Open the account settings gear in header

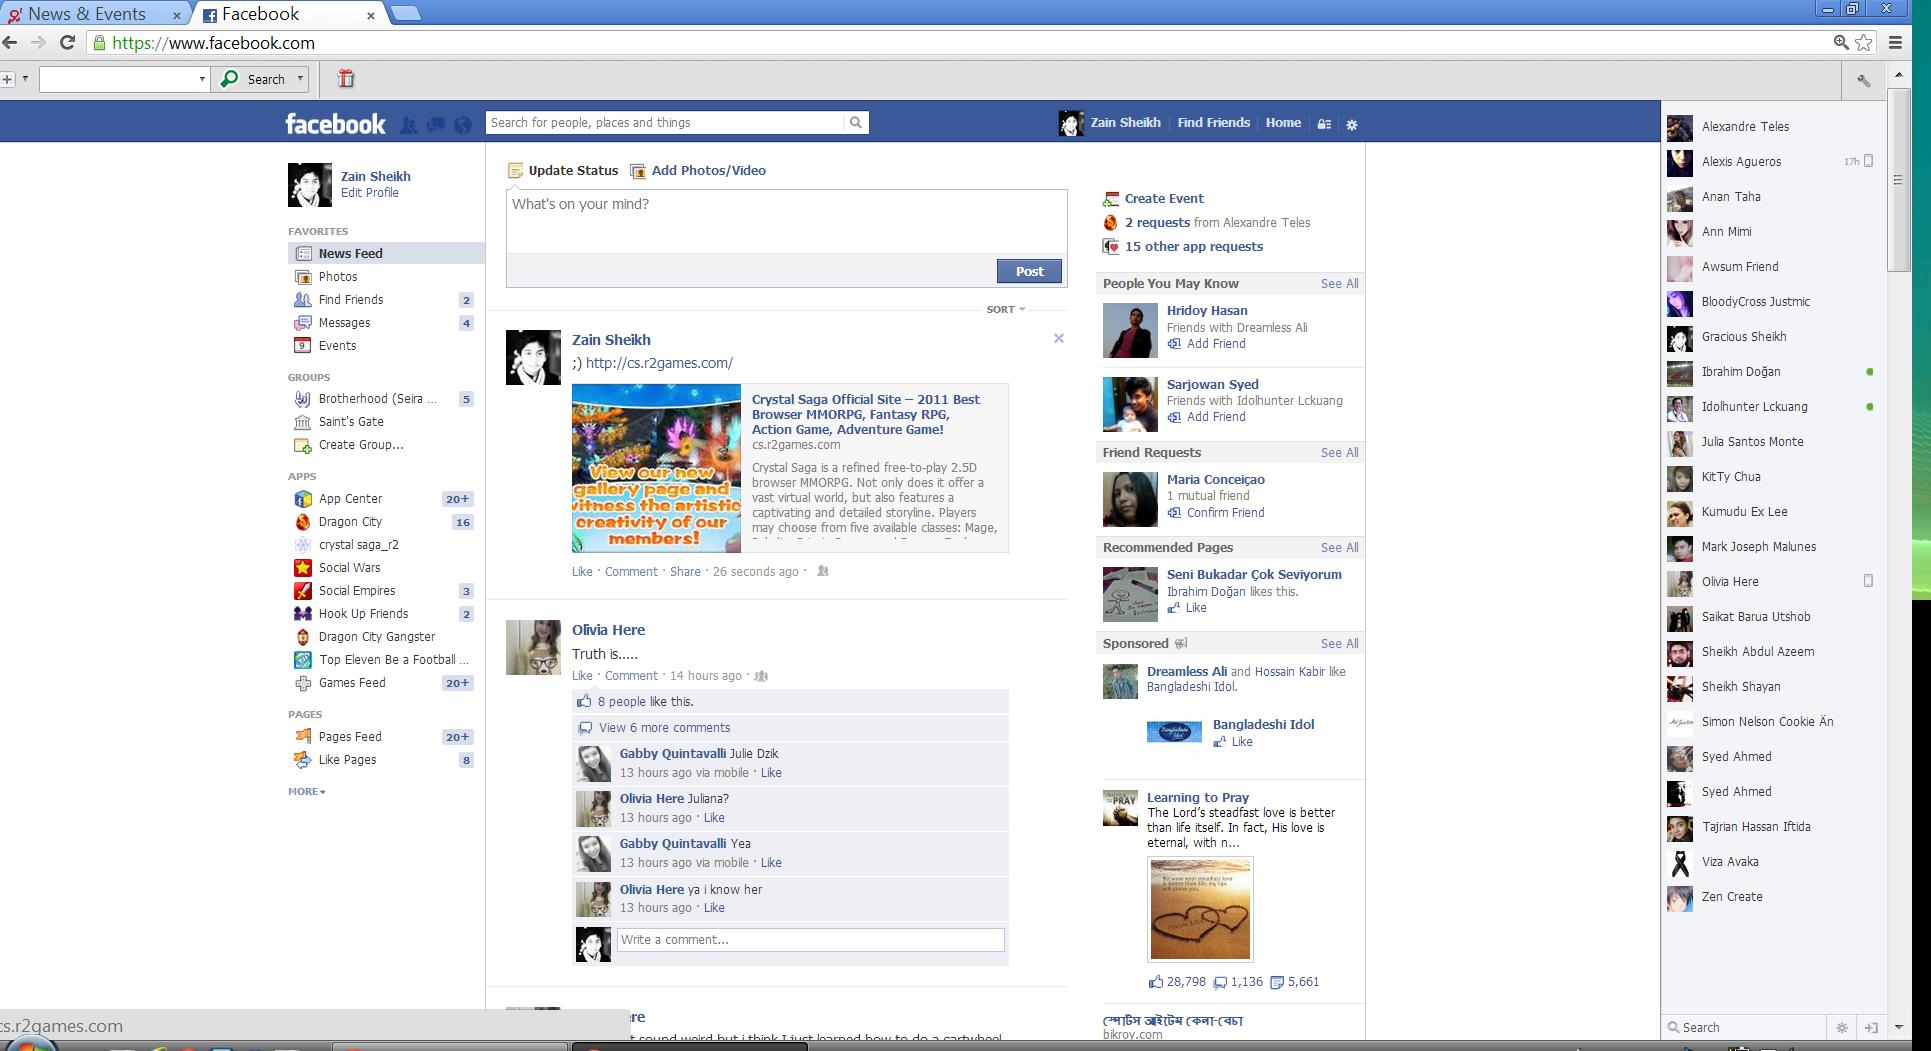point(1352,125)
